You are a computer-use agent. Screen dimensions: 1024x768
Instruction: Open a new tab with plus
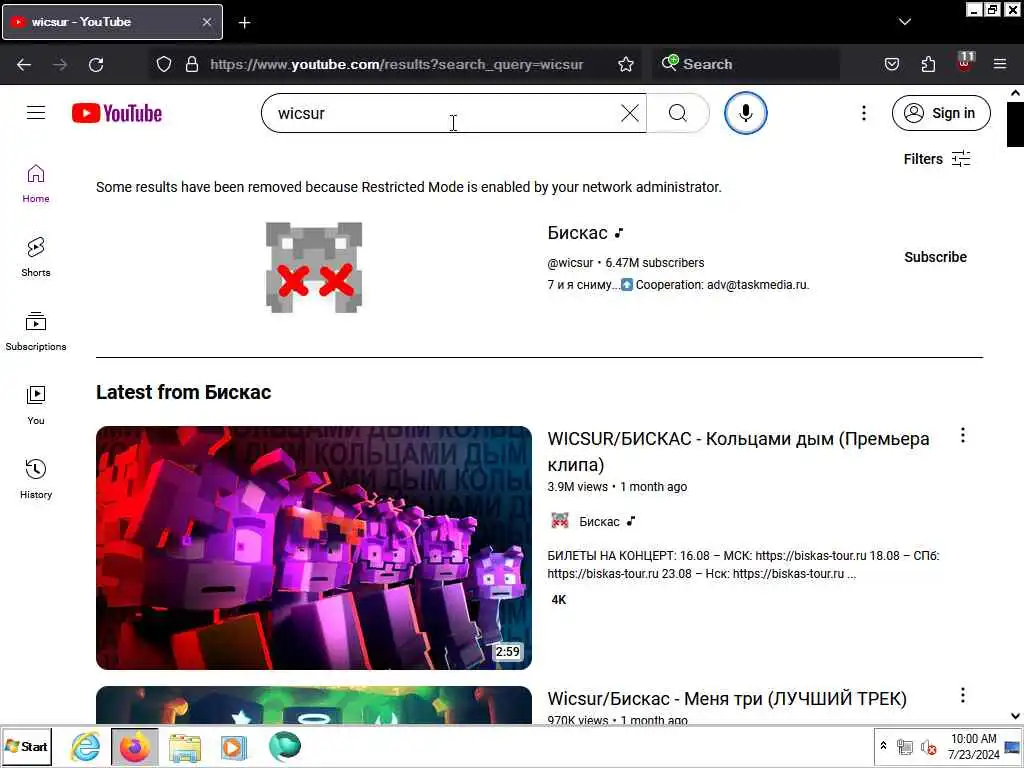point(244,22)
